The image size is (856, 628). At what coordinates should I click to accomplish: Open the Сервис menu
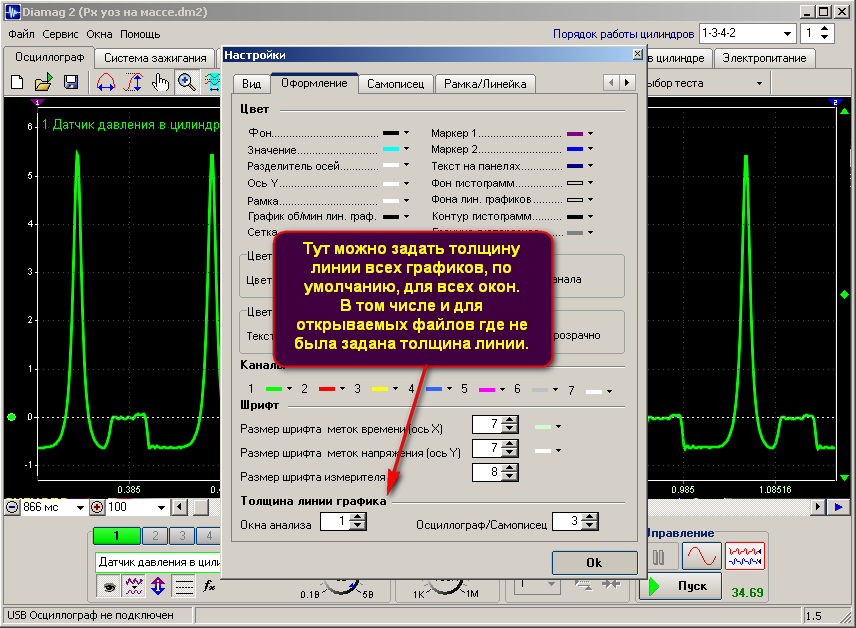pyautogui.click(x=60, y=34)
